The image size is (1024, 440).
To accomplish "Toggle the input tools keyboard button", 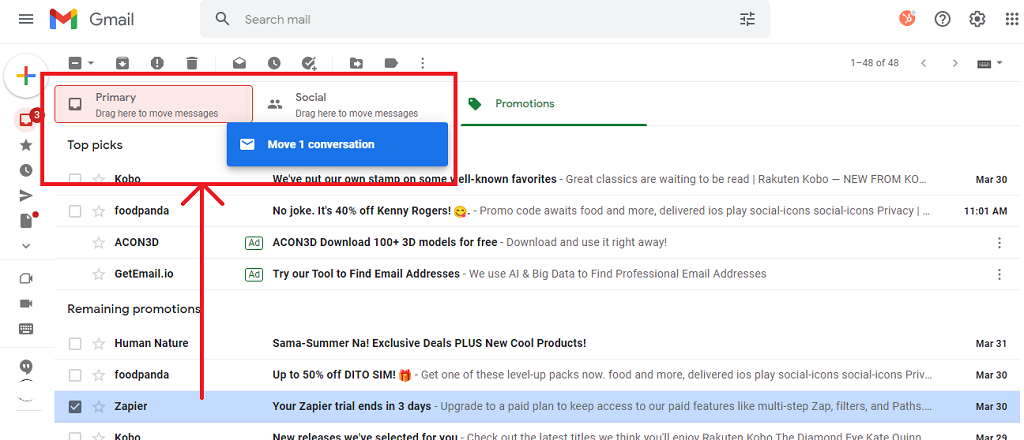I will coord(984,63).
